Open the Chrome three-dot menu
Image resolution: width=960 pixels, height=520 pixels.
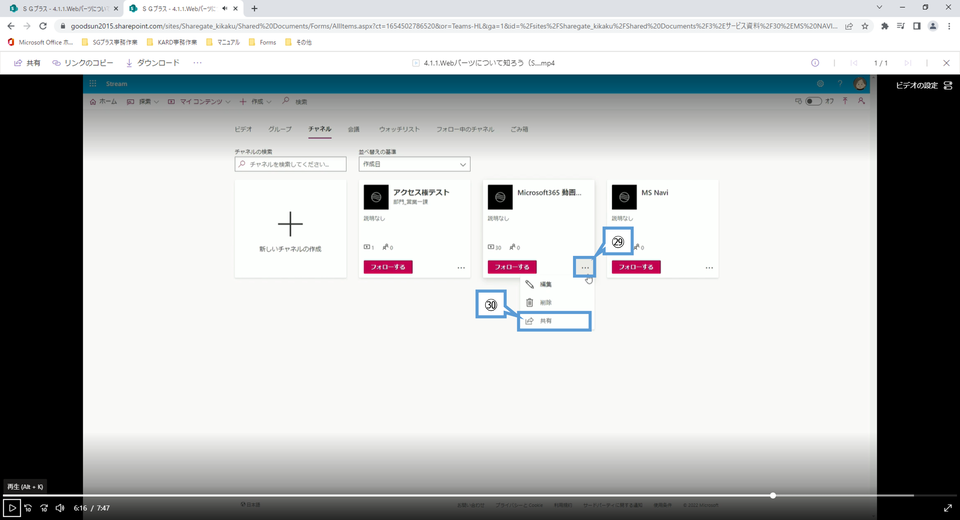[949, 26]
